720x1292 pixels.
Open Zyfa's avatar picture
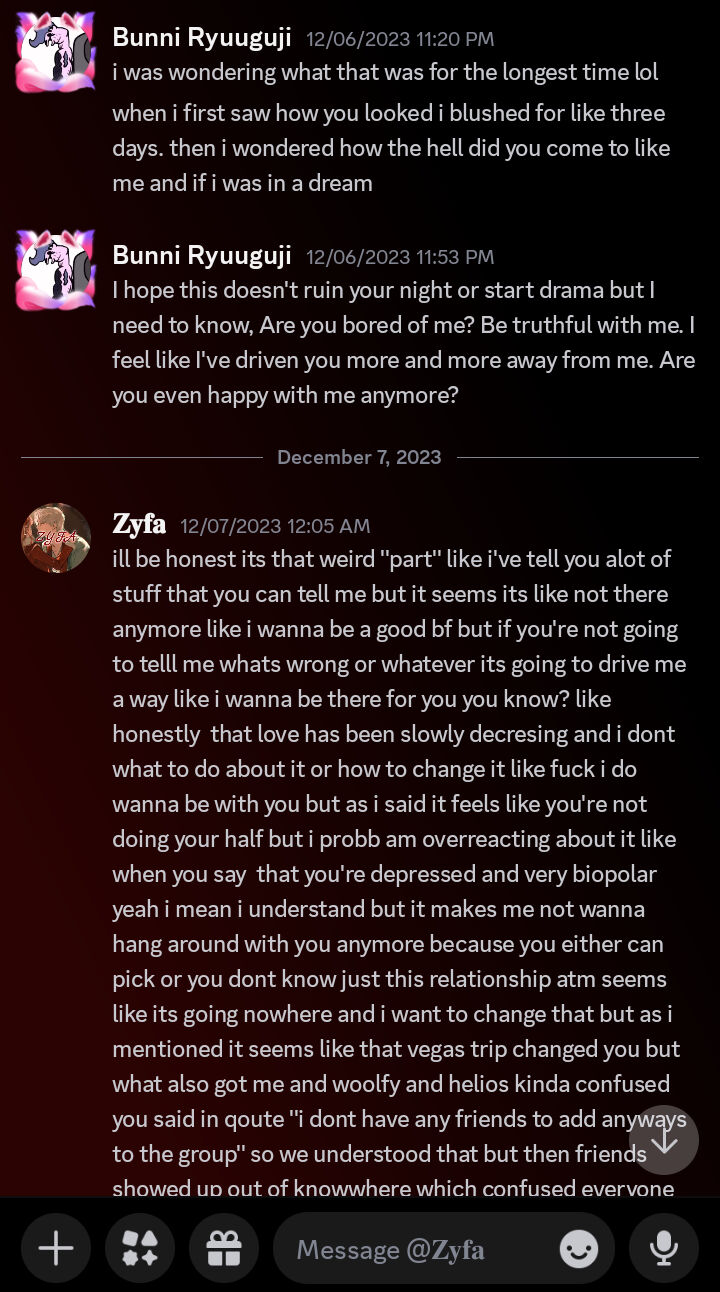(x=56, y=538)
